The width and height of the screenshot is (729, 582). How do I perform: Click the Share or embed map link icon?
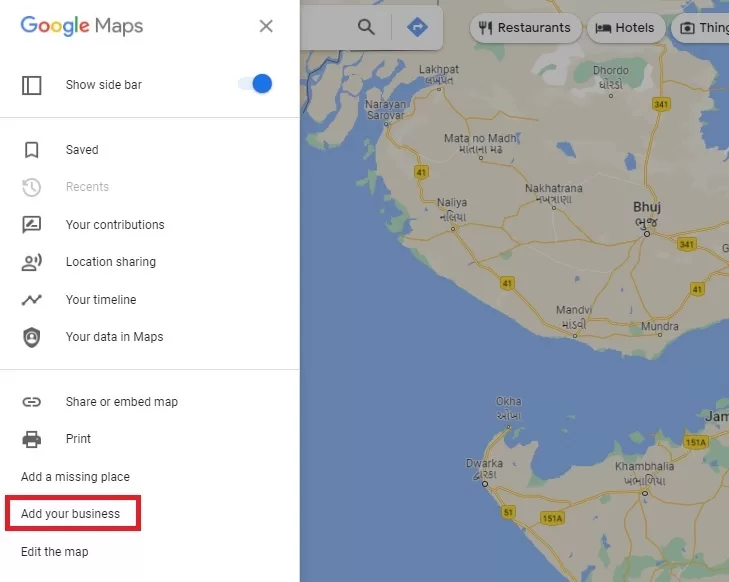click(32, 402)
